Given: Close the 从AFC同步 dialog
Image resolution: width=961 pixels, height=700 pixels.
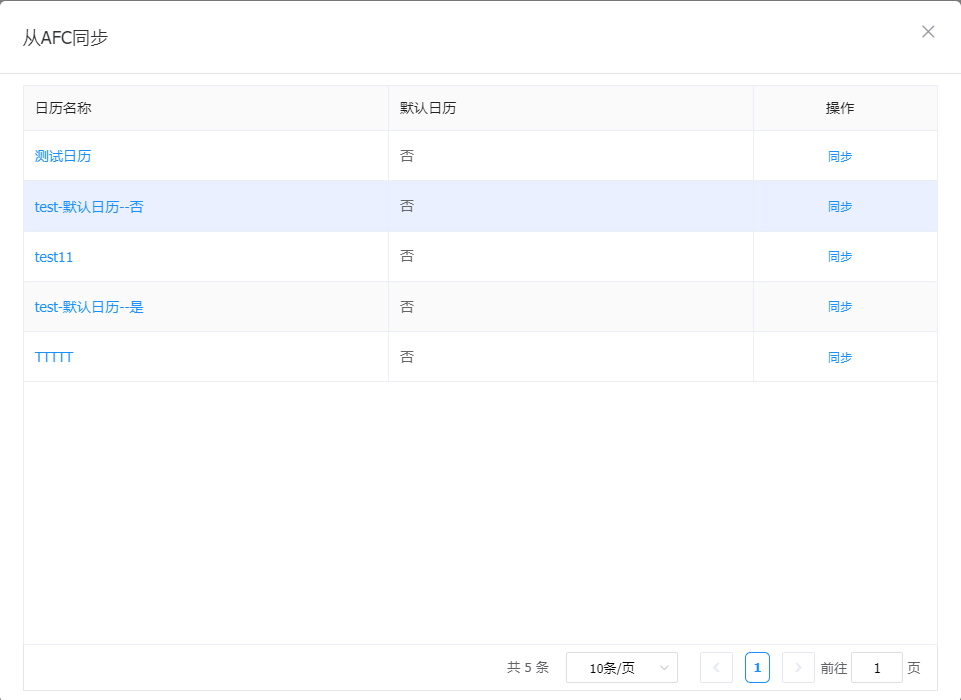Looking at the screenshot, I should (x=928, y=32).
